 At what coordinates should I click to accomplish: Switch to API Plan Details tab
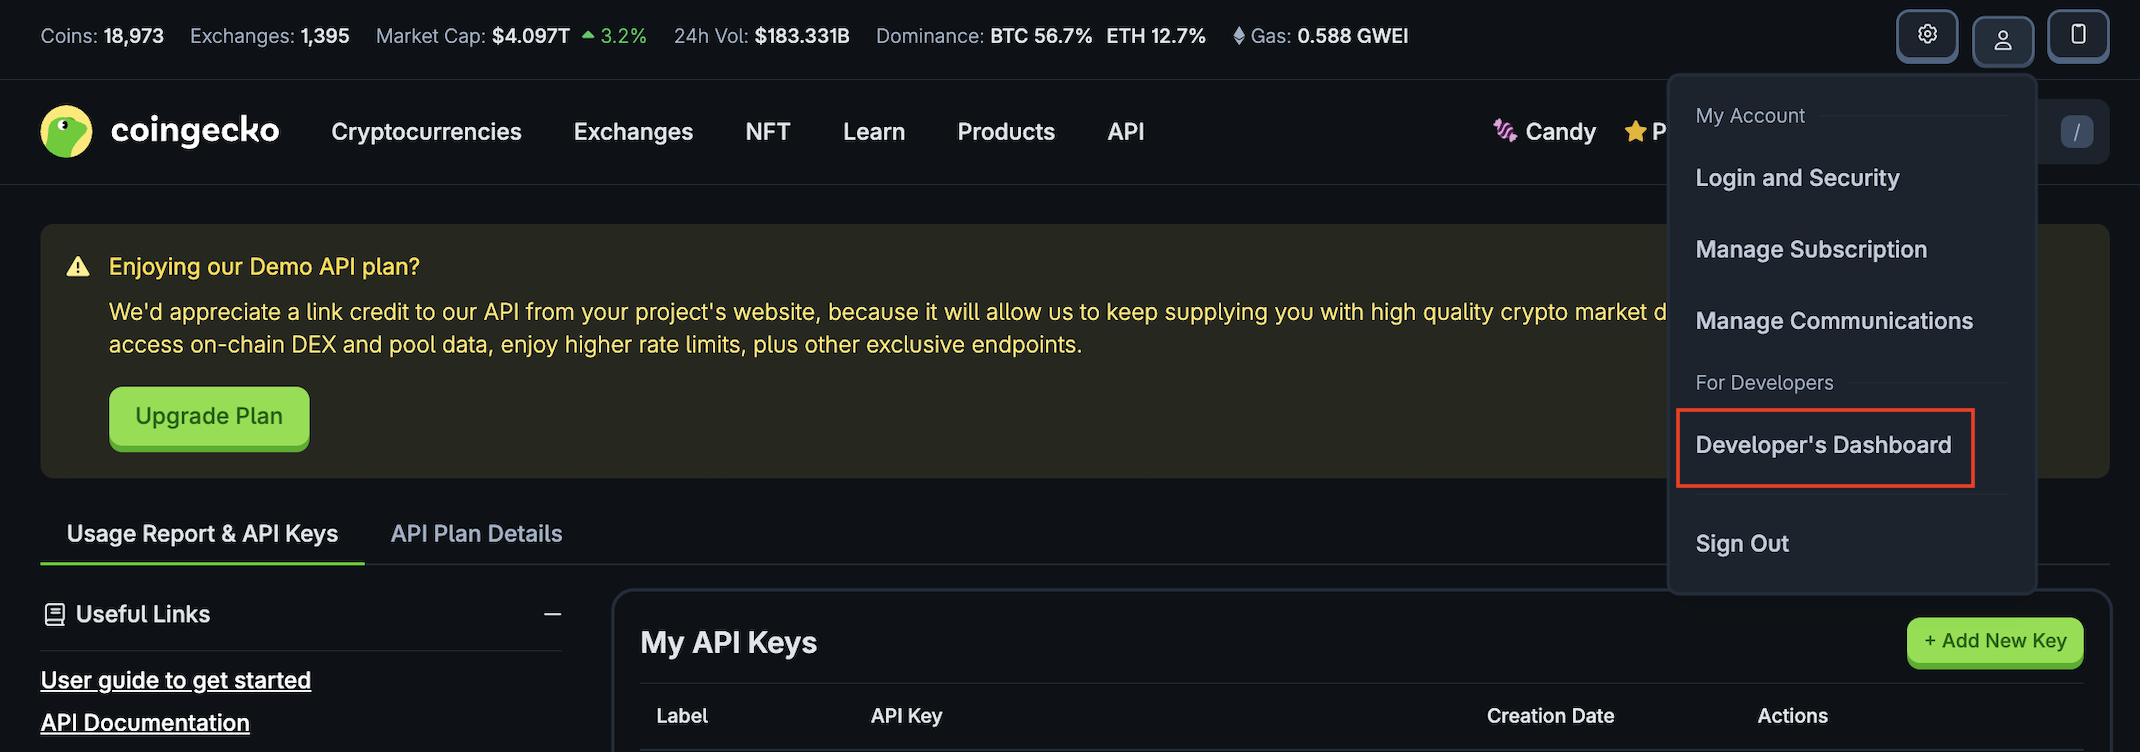pyautogui.click(x=476, y=534)
